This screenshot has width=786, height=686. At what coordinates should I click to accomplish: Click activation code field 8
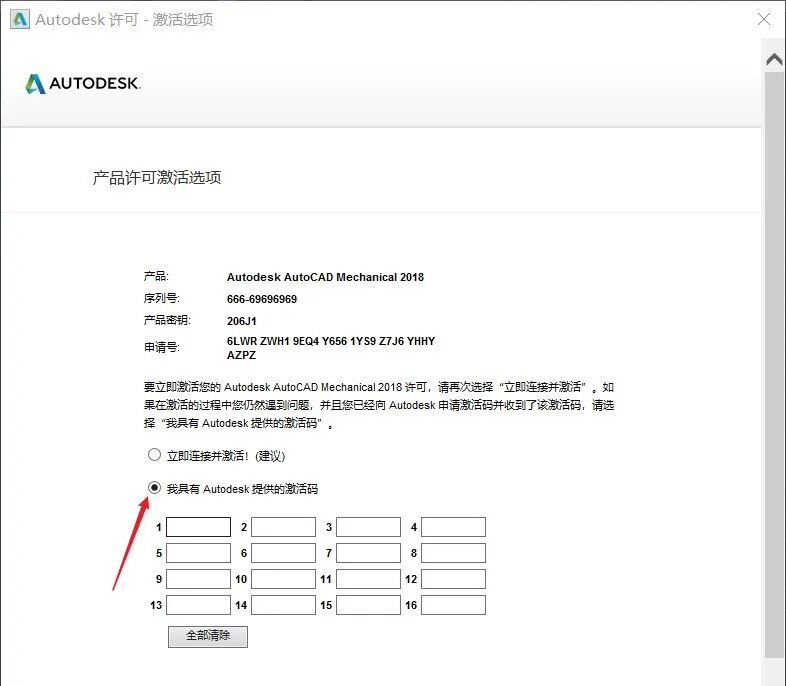[x=453, y=553]
